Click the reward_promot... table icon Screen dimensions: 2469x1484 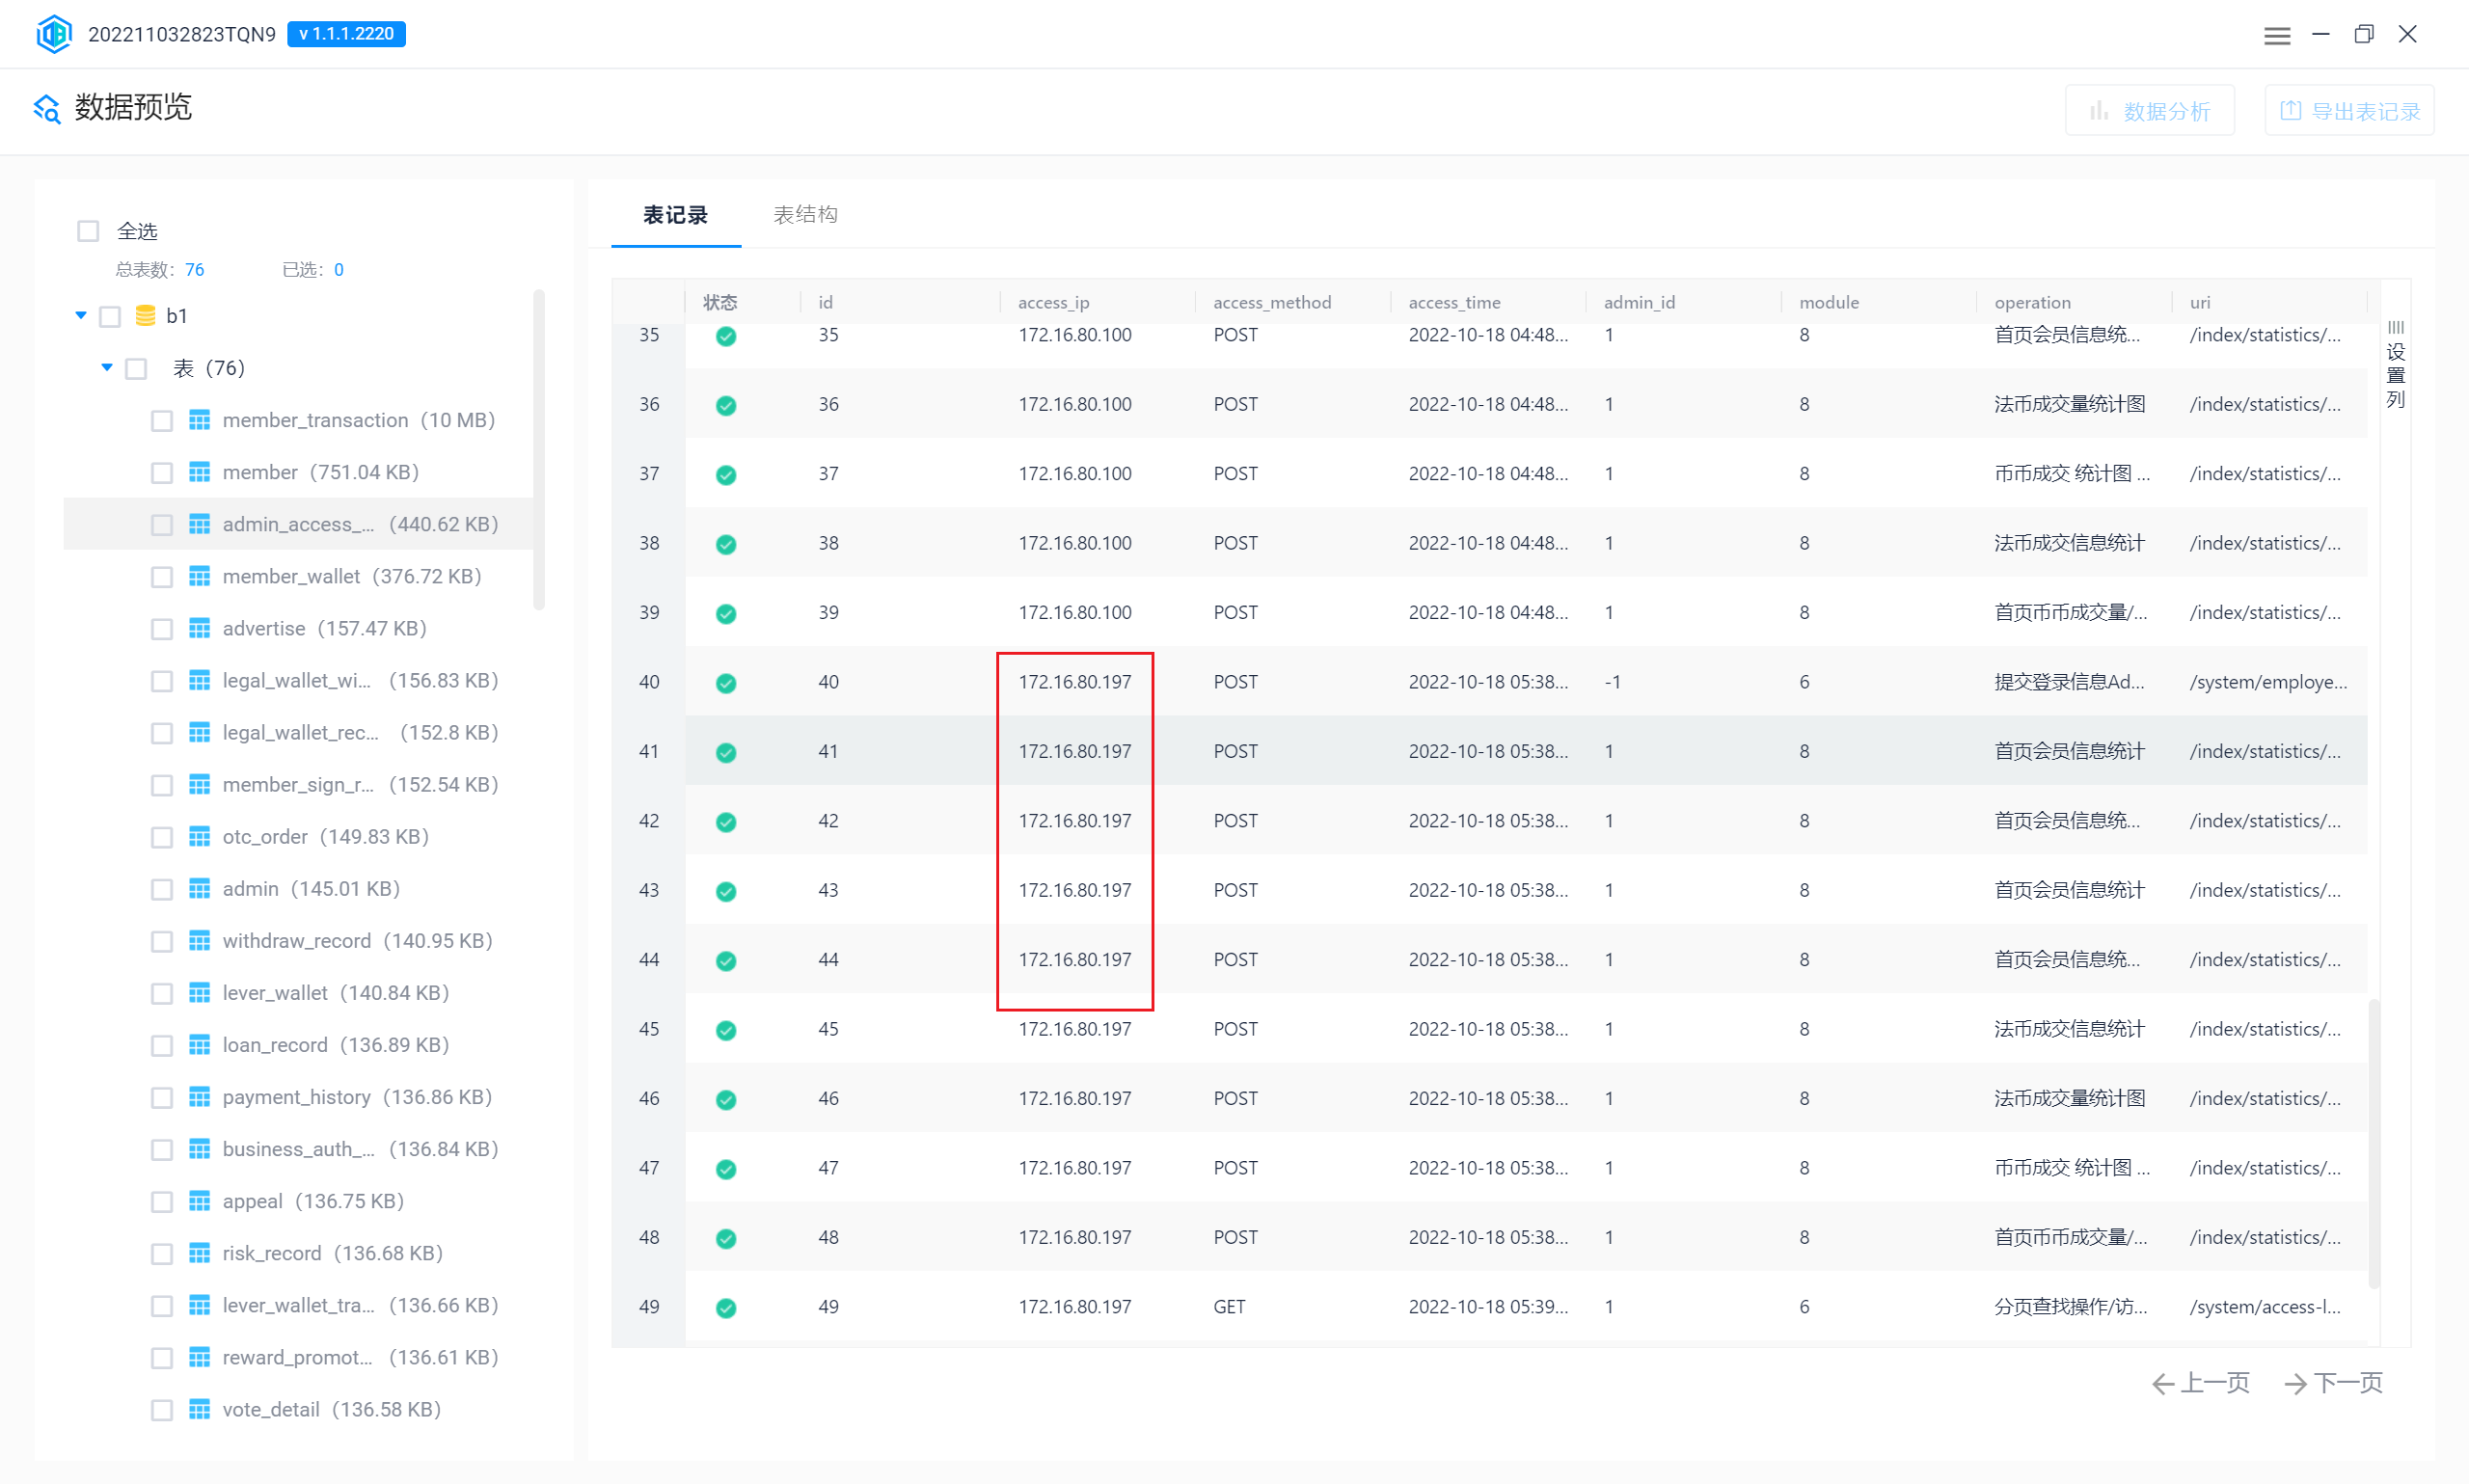click(x=200, y=1356)
